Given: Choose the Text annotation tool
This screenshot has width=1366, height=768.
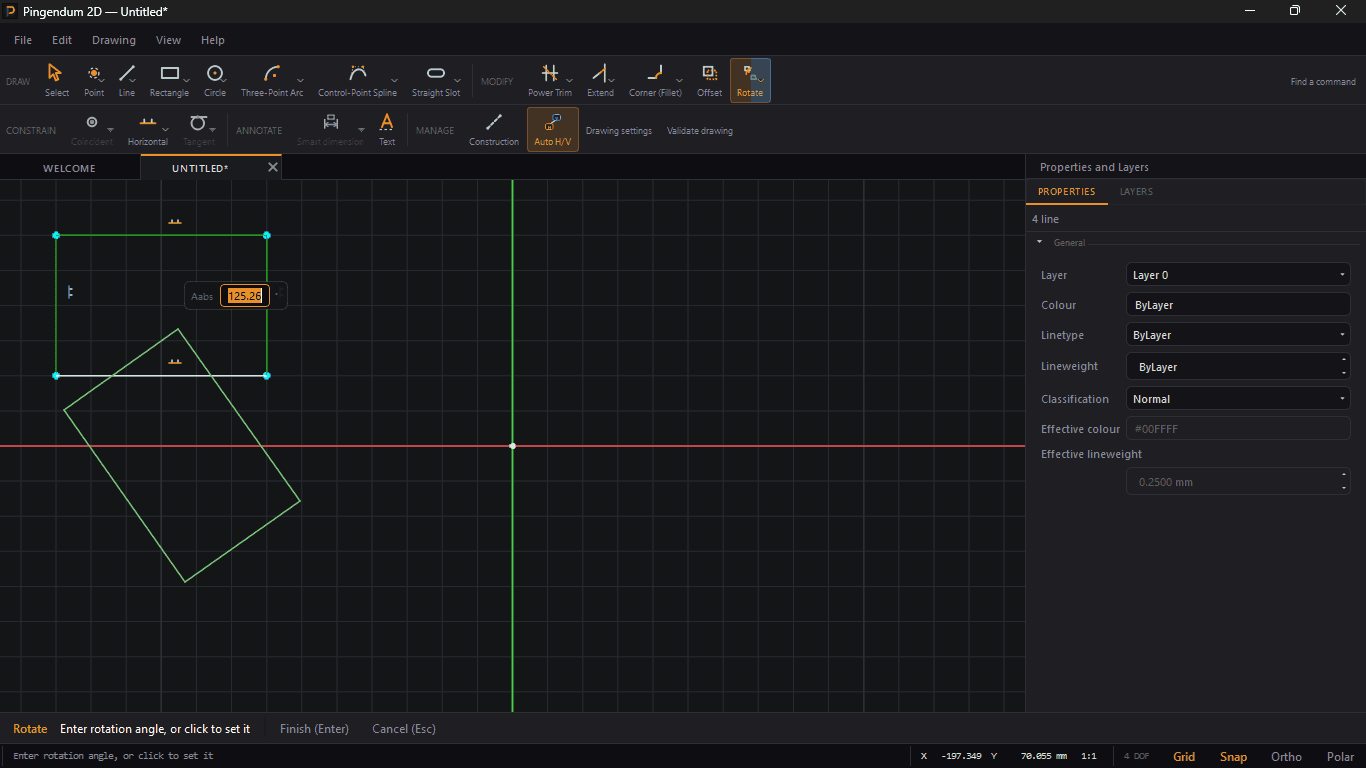Looking at the screenshot, I should tap(387, 130).
